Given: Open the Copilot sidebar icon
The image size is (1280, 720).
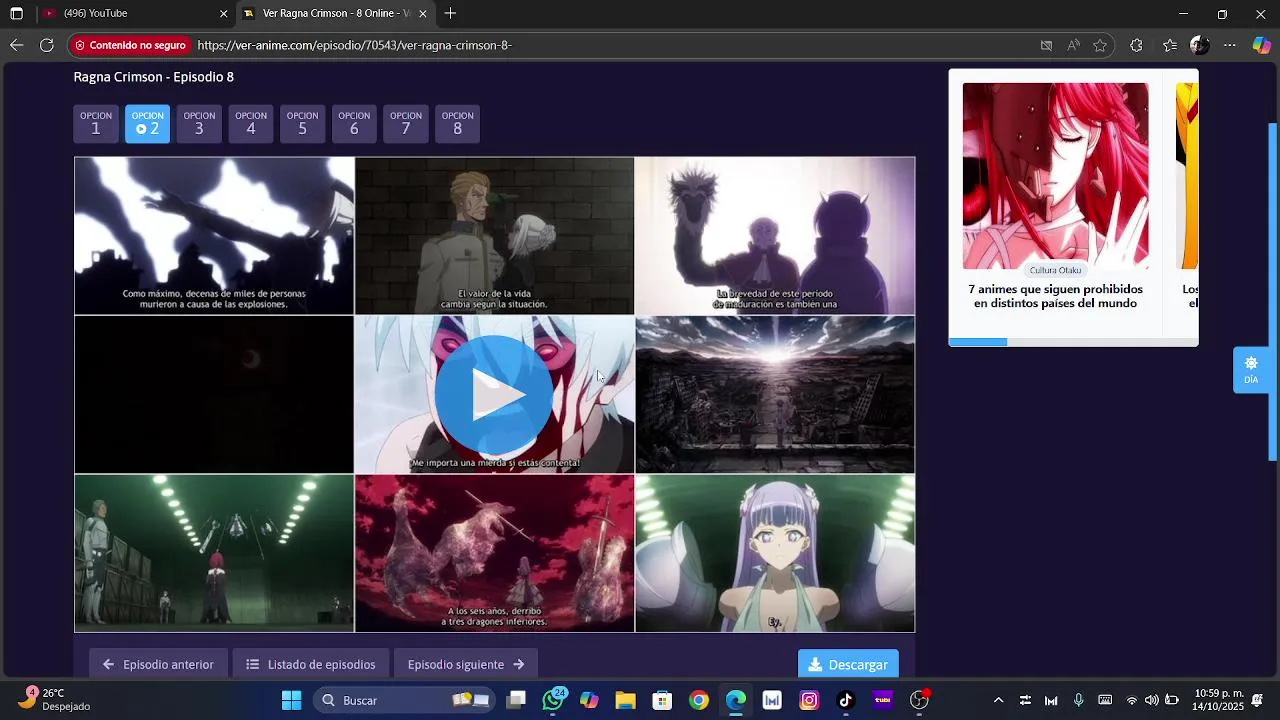Looking at the screenshot, I should tap(1262, 45).
